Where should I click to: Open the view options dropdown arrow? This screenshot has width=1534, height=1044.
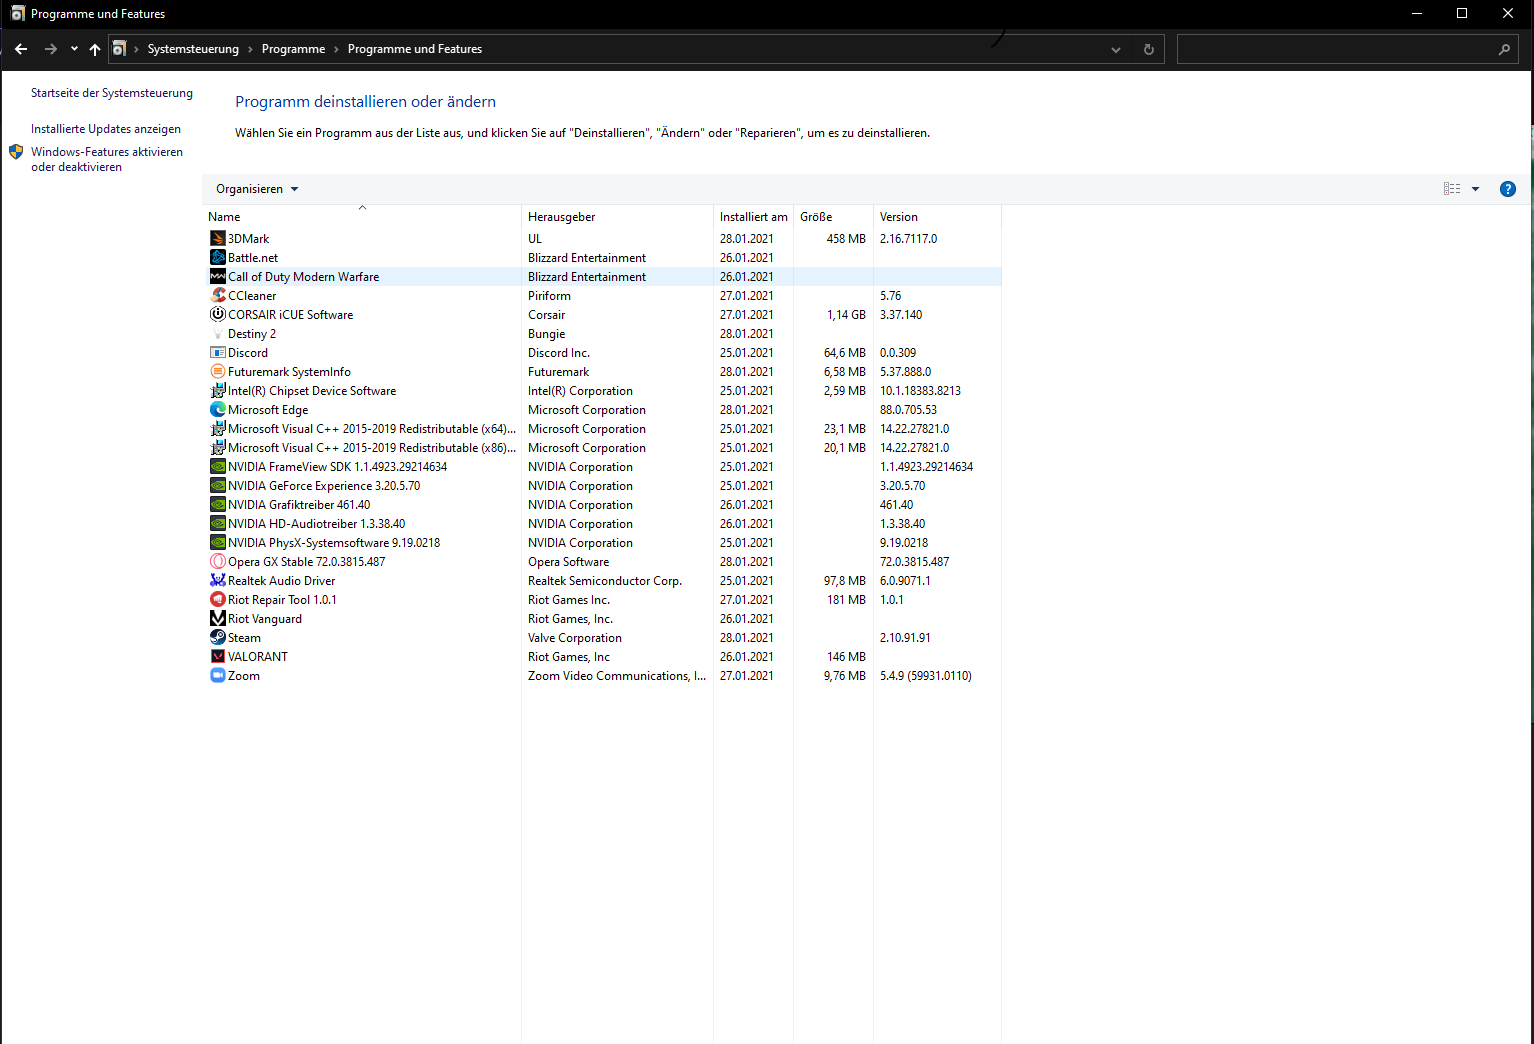(x=1475, y=189)
